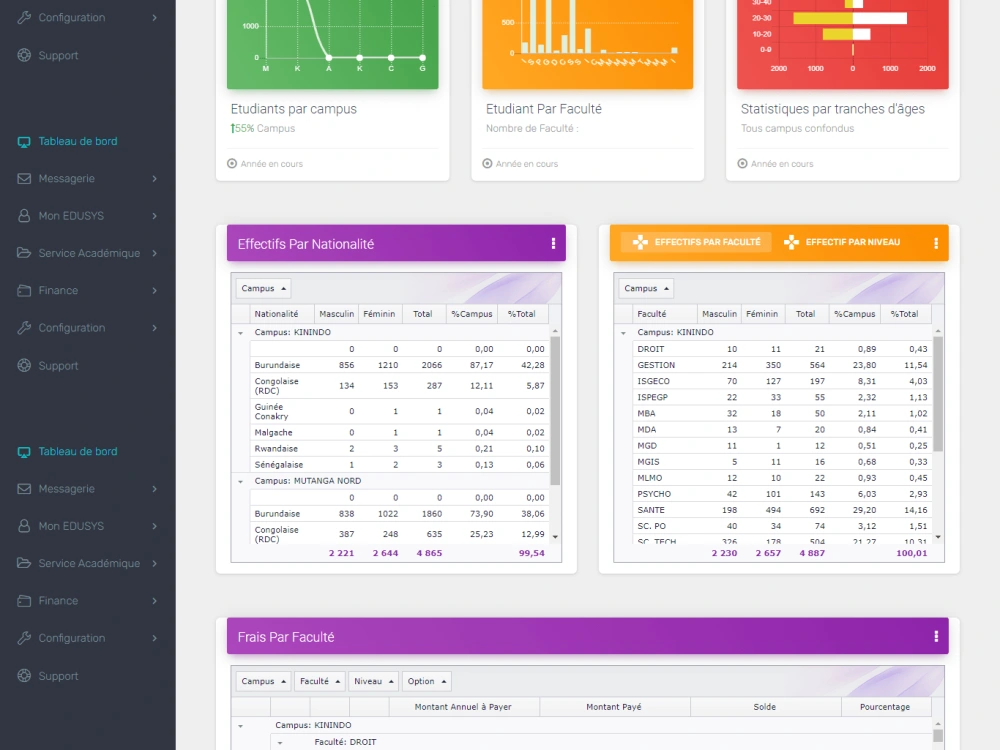Click the orange Etudiant Par Faculté chart
The height and width of the screenshot is (750, 1000).
click(x=587, y=43)
